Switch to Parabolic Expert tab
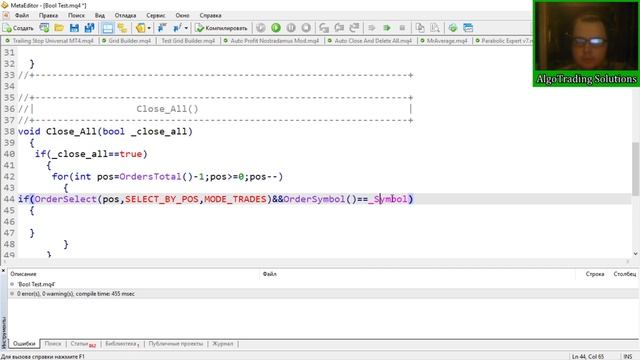 [x=503, y=41]
